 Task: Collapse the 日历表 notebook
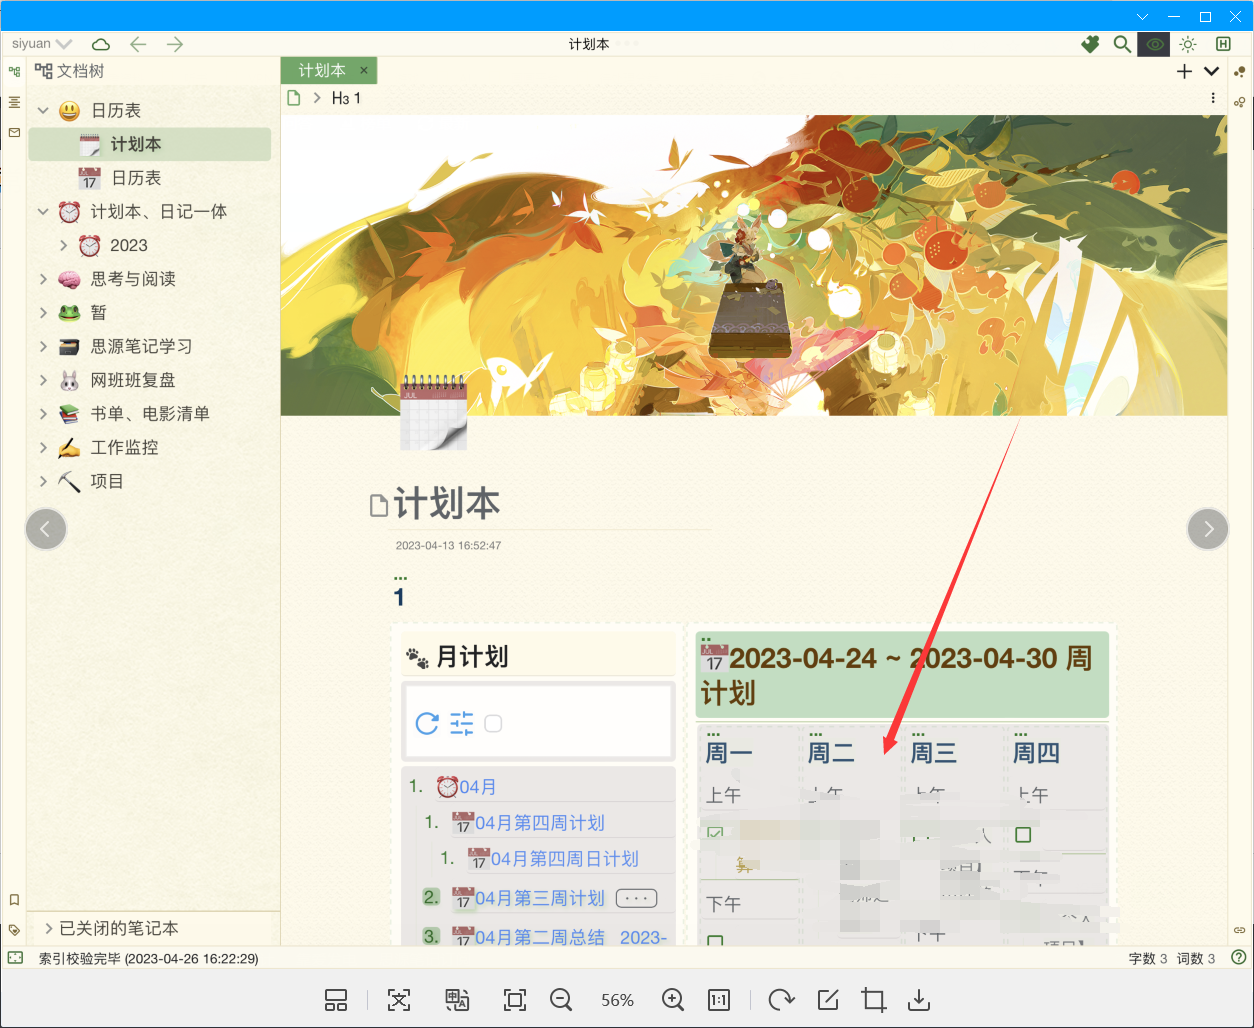[43, 110]
